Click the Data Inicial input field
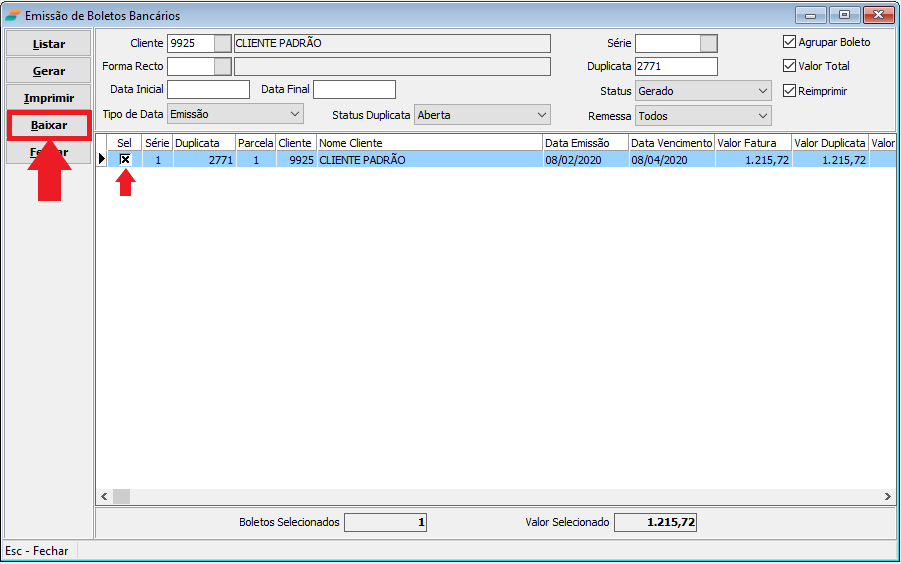Viewport: 901px width, 564px height. pos(208,90)
